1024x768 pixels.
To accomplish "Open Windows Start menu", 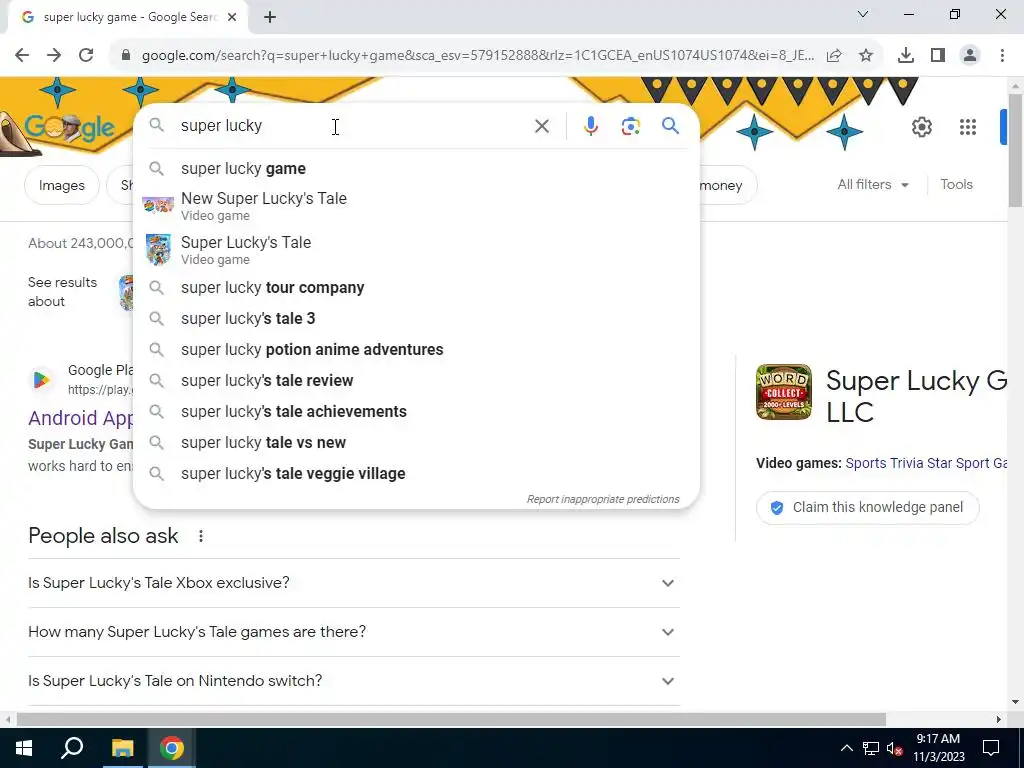I will (x=24, y=748).
